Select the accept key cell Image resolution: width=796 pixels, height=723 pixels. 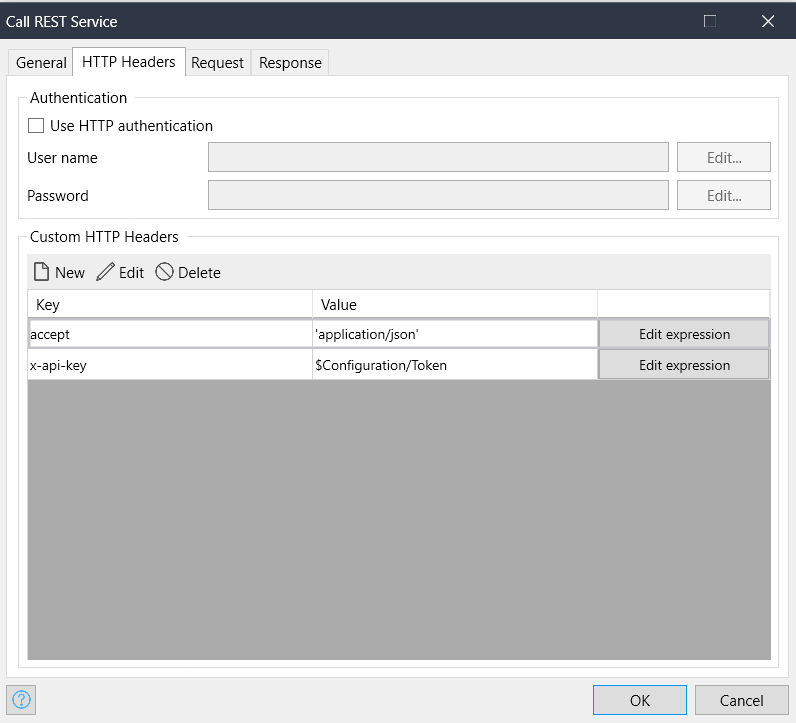tap(169, 334)
